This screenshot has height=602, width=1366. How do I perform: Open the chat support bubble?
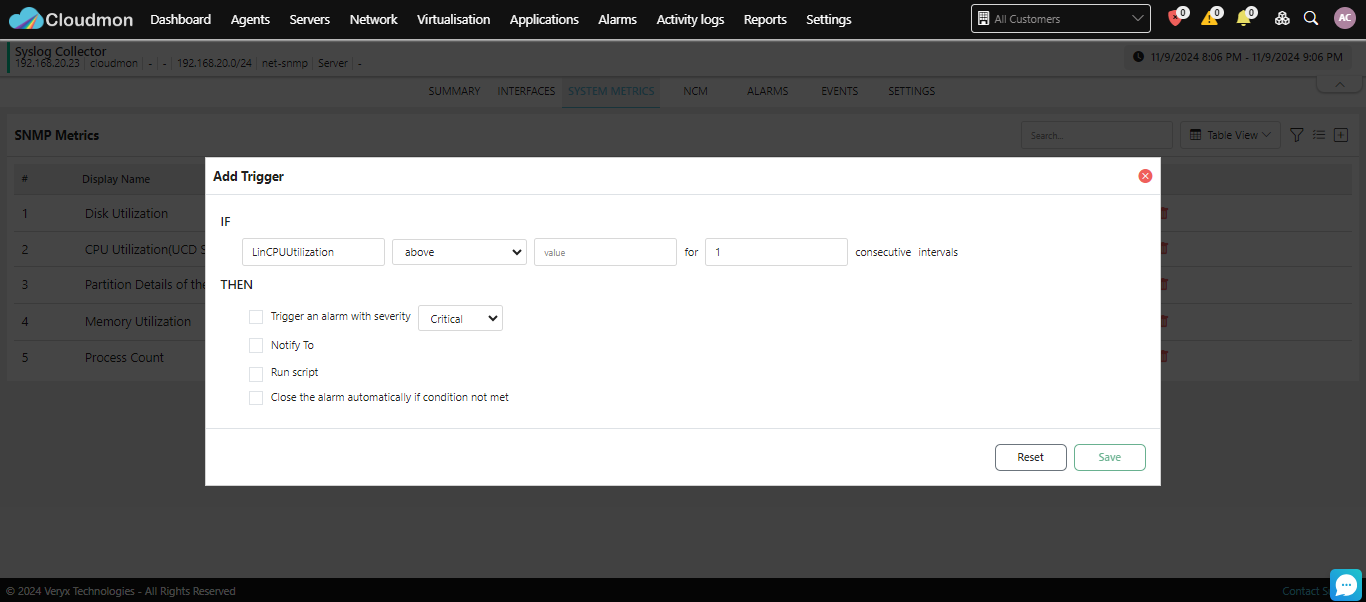[x=1346, y=585]
